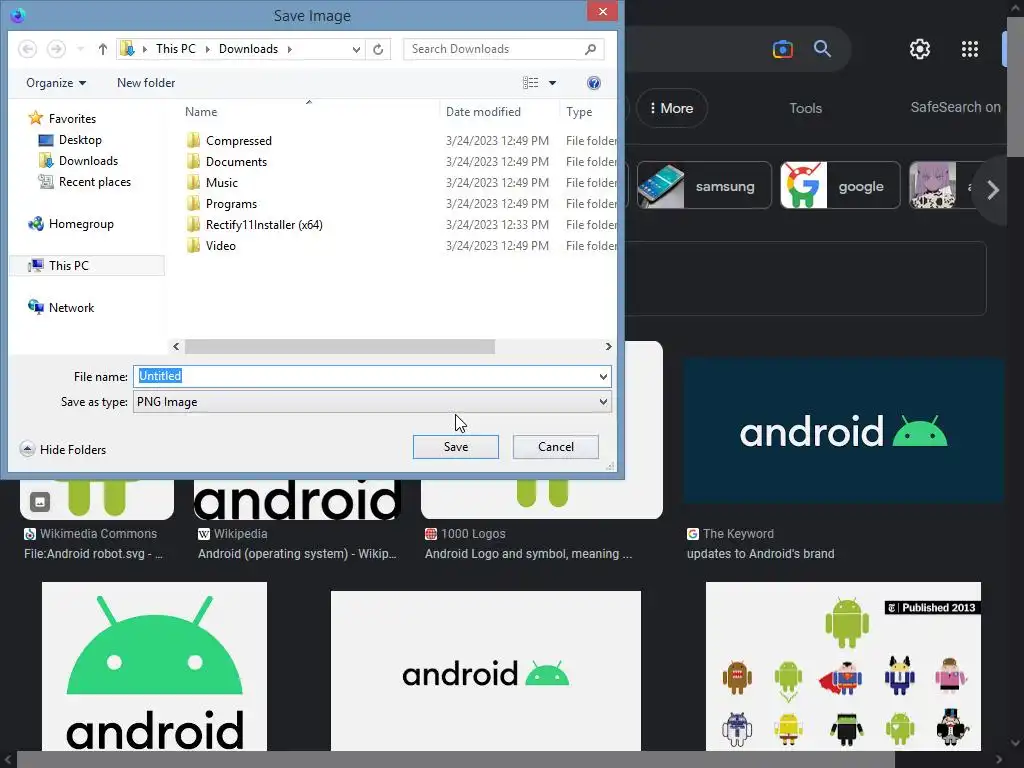Select the Music folder icon

coord(193,182)
